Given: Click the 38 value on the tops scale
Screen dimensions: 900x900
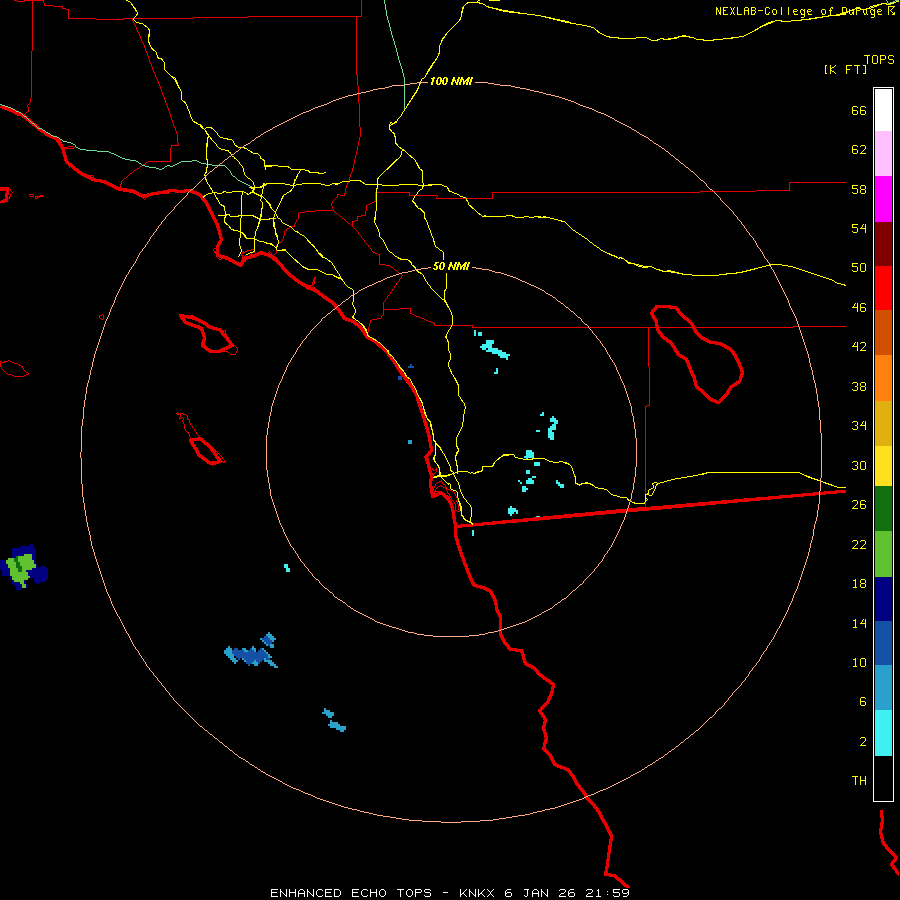Looking at the screenshot, I should point(859,386).
